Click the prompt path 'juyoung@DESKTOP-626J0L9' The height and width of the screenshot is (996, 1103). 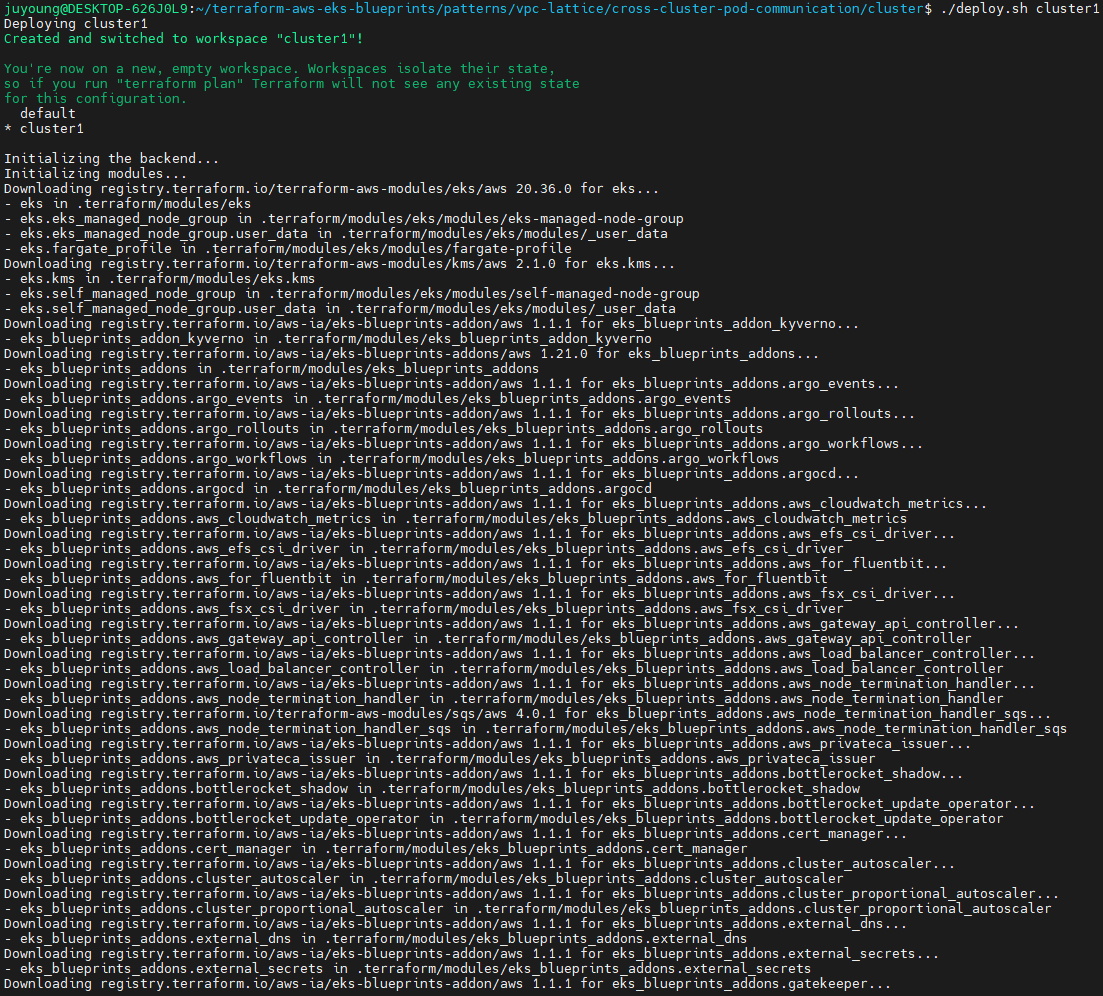coord(96,8)
